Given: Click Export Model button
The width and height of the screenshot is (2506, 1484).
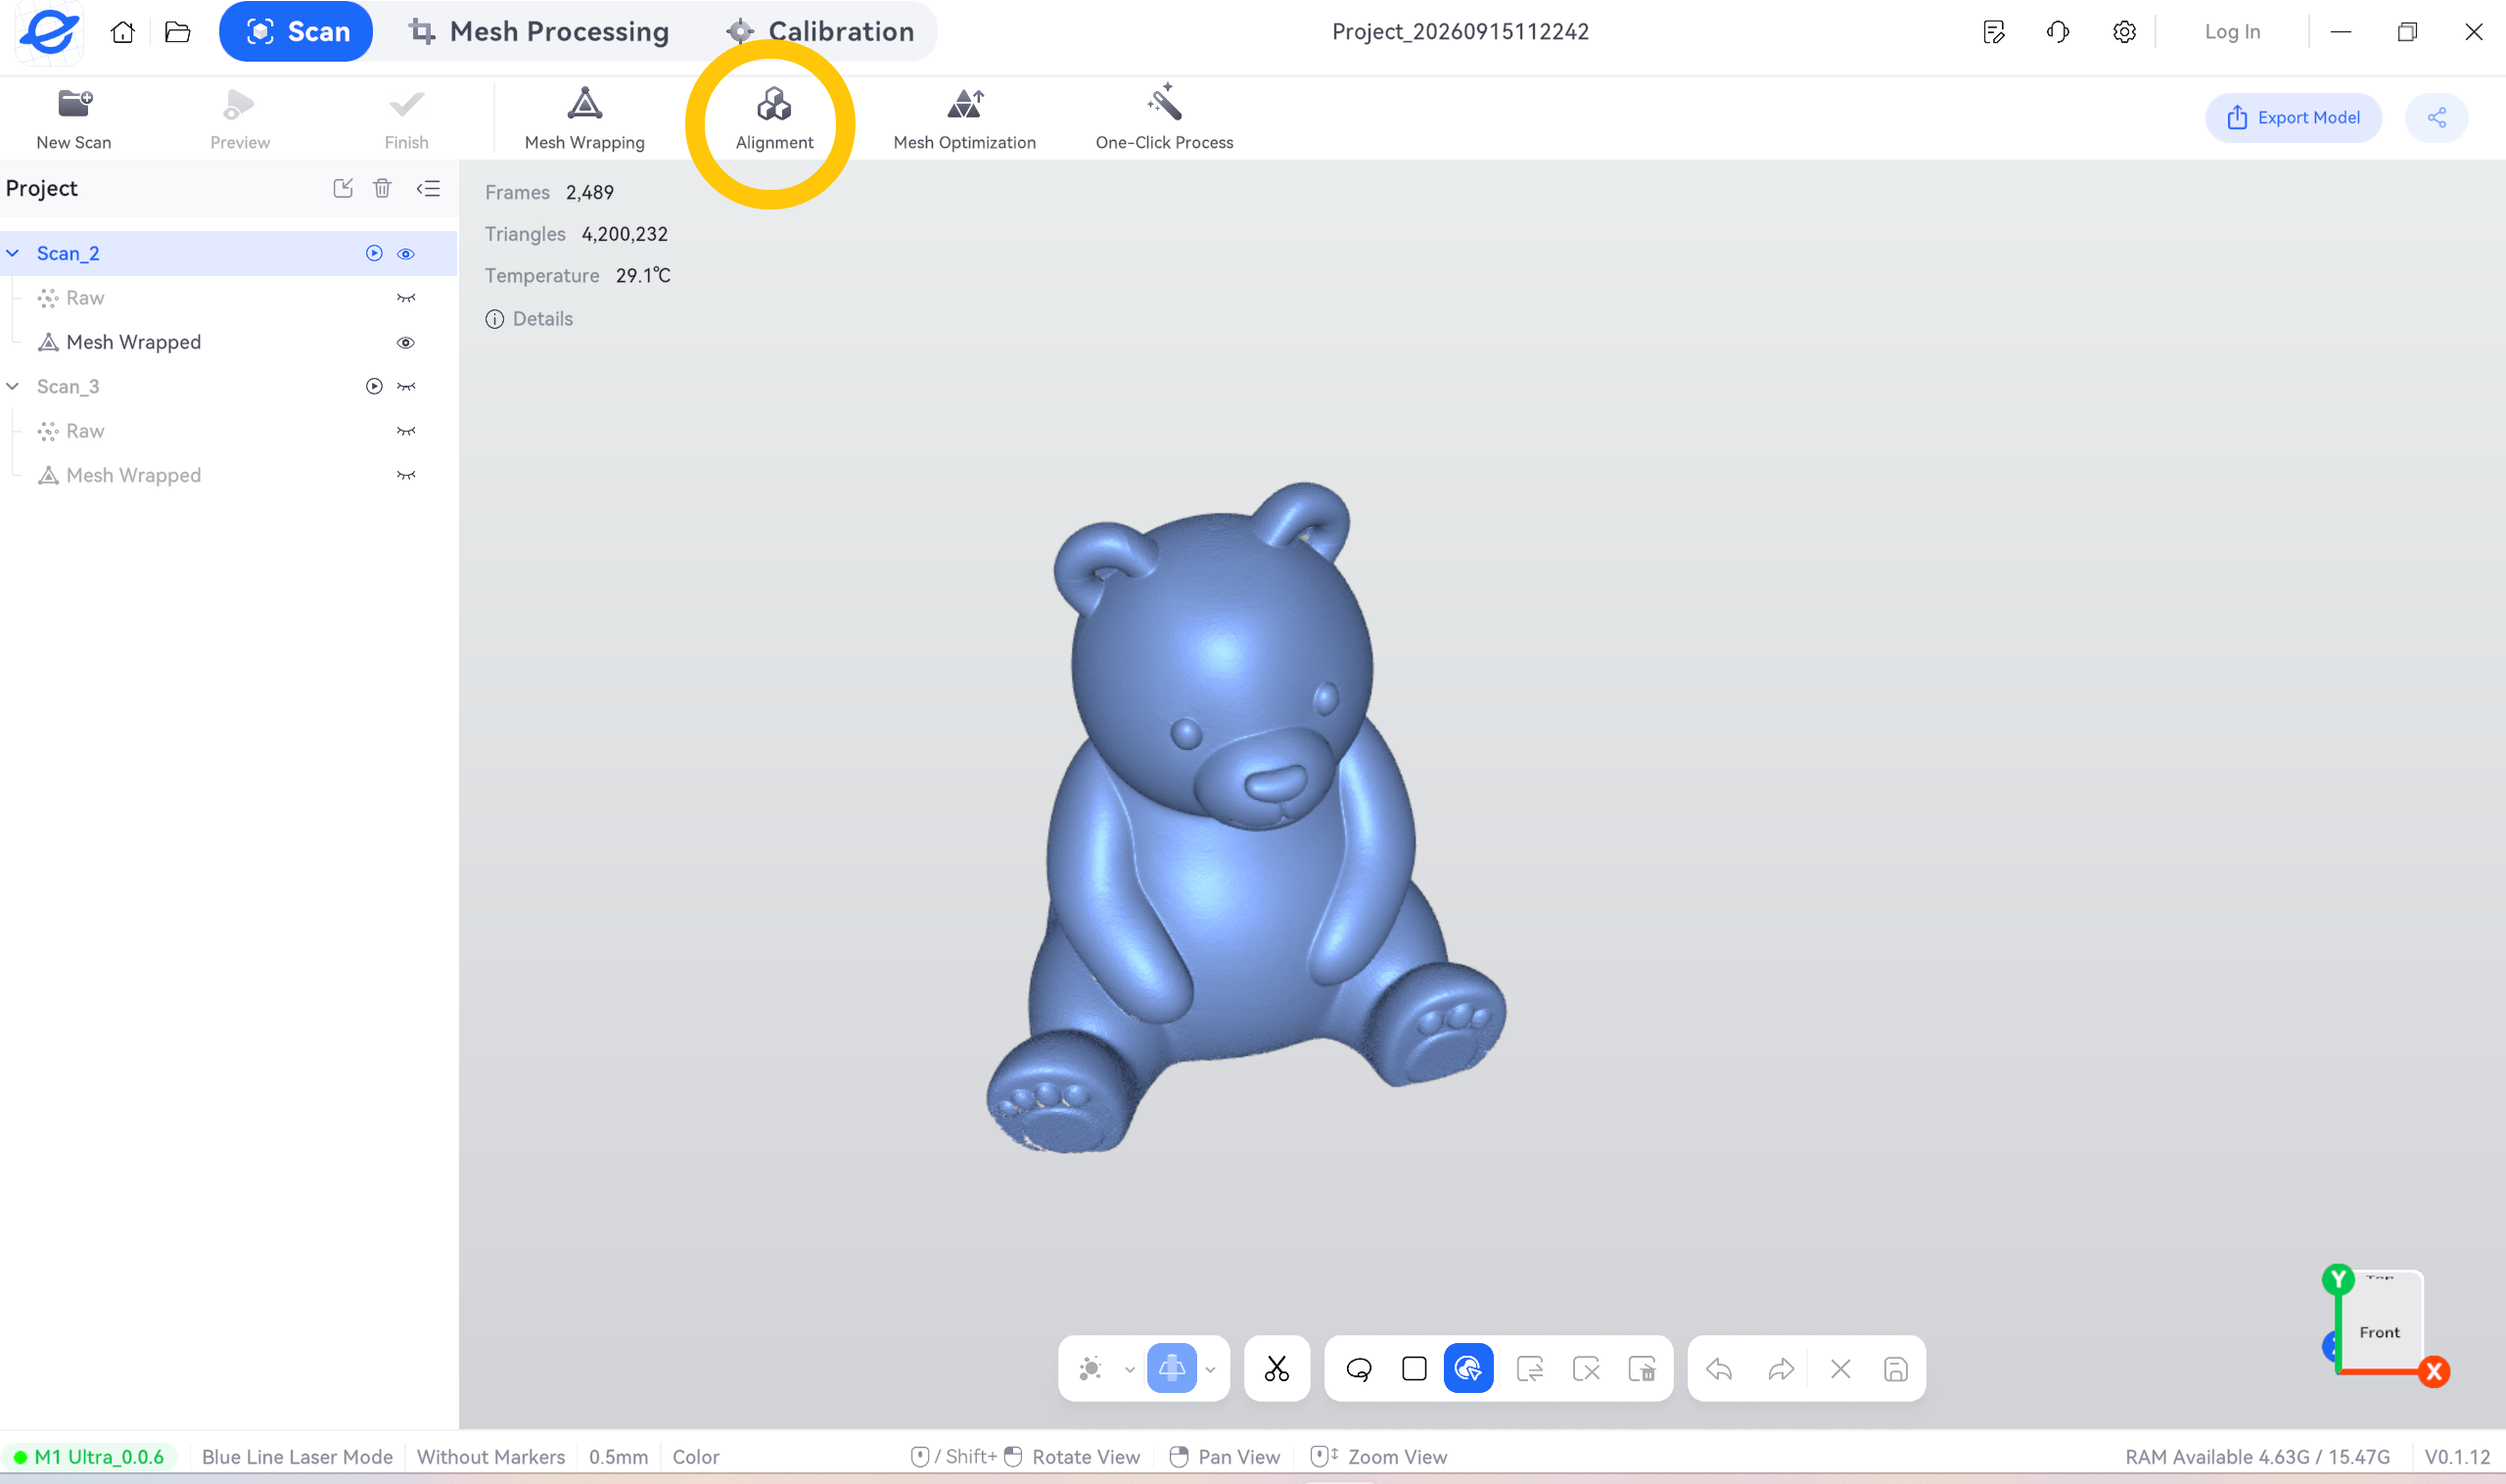Looking at the screenshot, I should click(x=2293, y=118).
